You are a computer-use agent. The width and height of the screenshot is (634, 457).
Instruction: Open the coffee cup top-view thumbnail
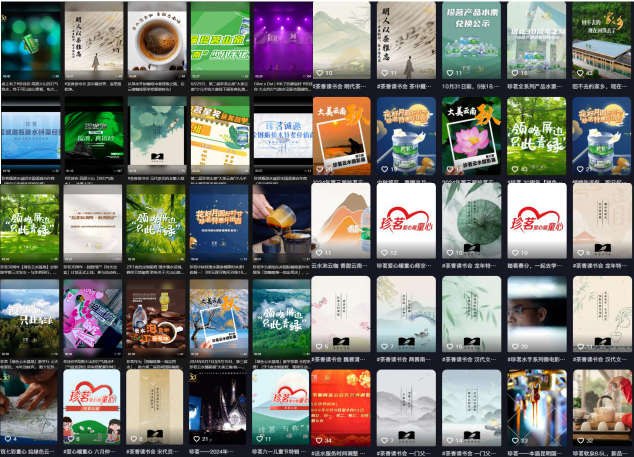pyautogui.click(x=157, y=41)
